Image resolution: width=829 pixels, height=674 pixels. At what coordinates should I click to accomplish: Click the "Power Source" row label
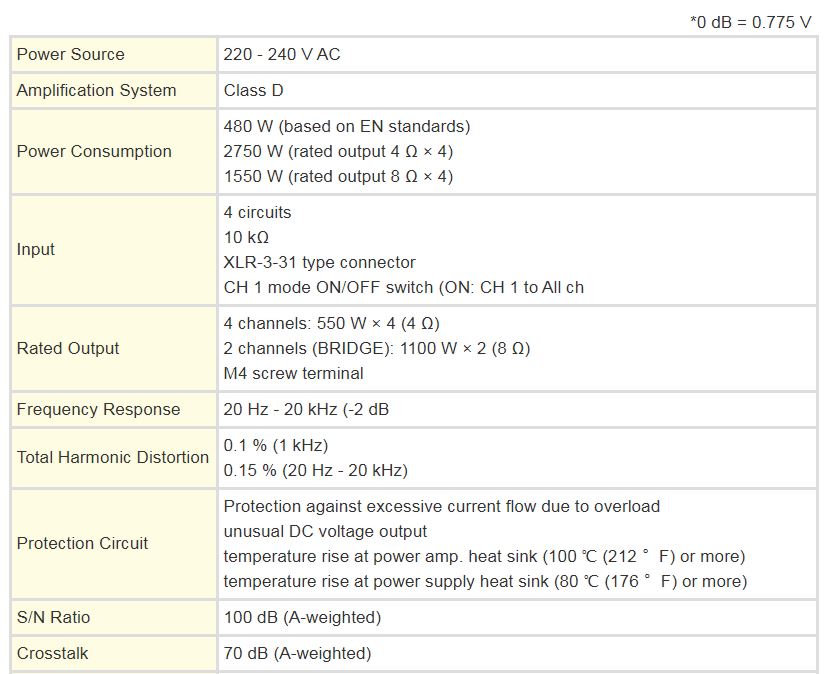[71, 54]
